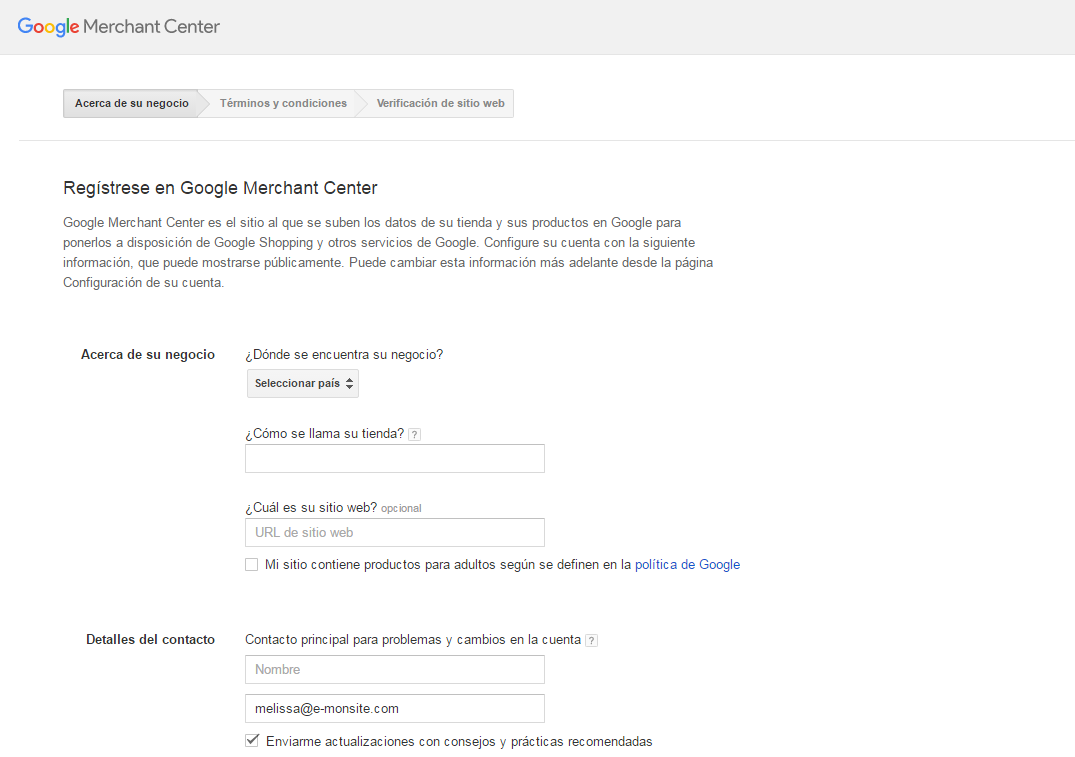Viewport: 1075px width, 757px height.
Task: Click the Contacto principal para problemas label
Action: click(x=413, y=640)
